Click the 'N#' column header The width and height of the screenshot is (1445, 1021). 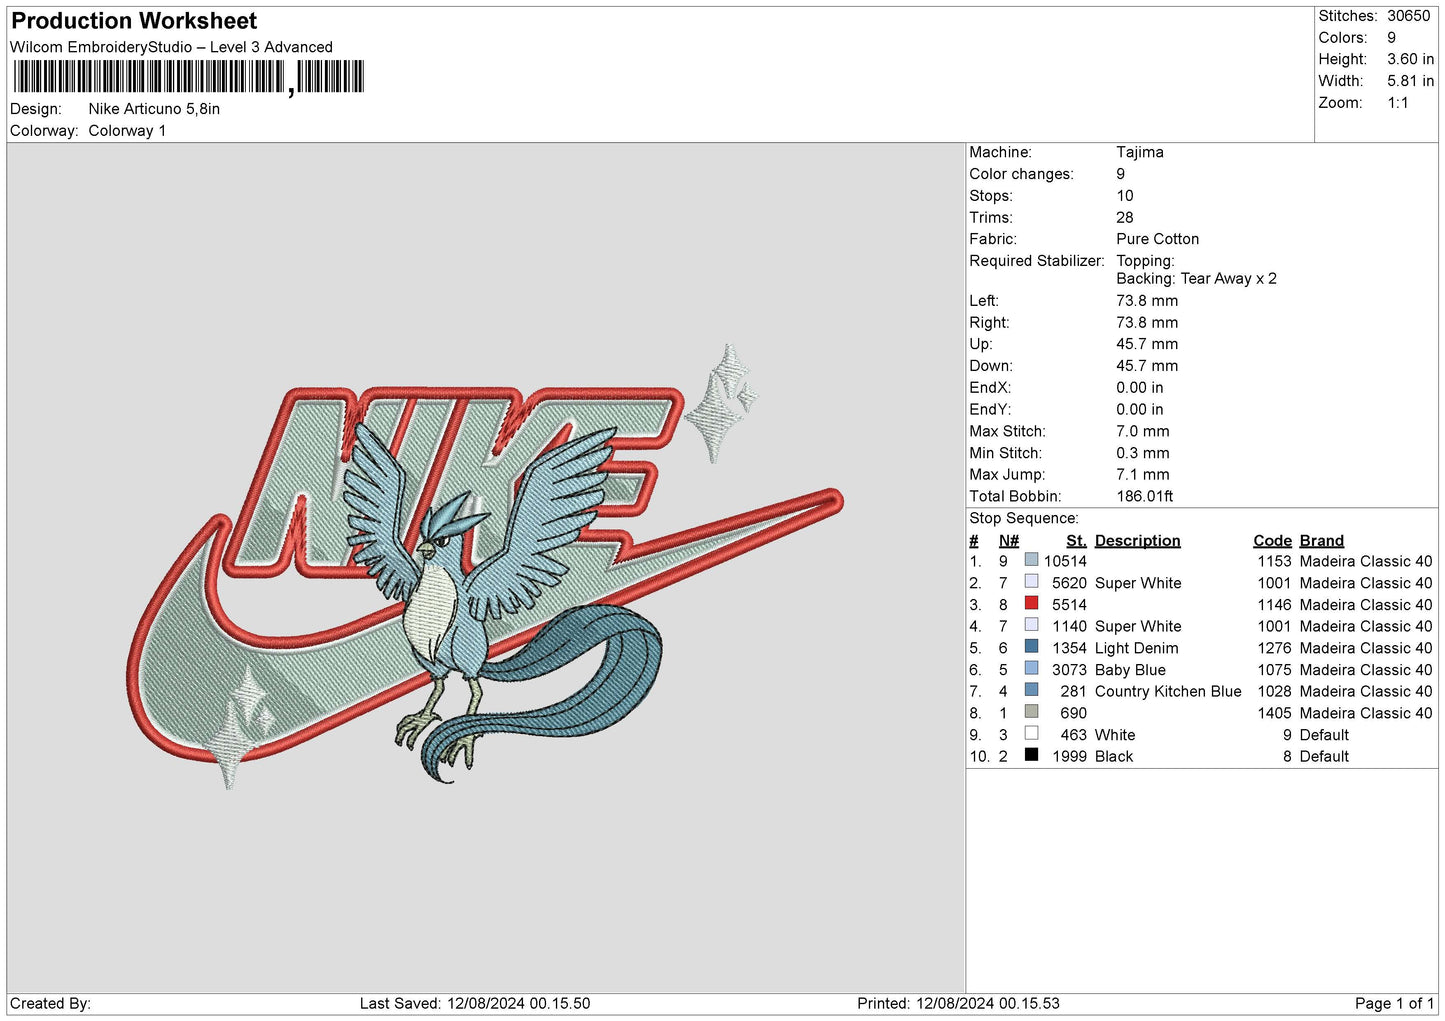point(1009,540)
